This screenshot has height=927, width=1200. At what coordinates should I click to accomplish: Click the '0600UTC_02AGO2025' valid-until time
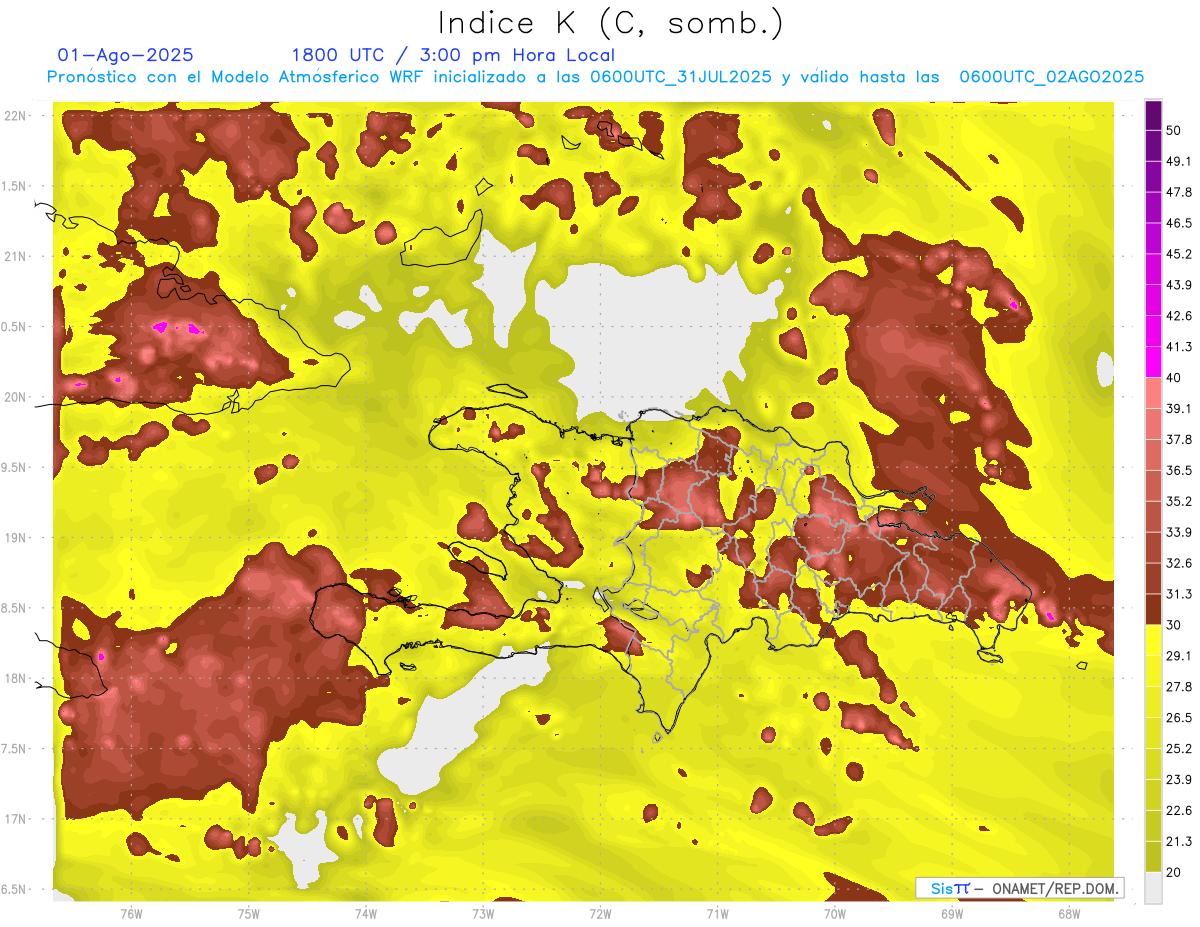1051,77
